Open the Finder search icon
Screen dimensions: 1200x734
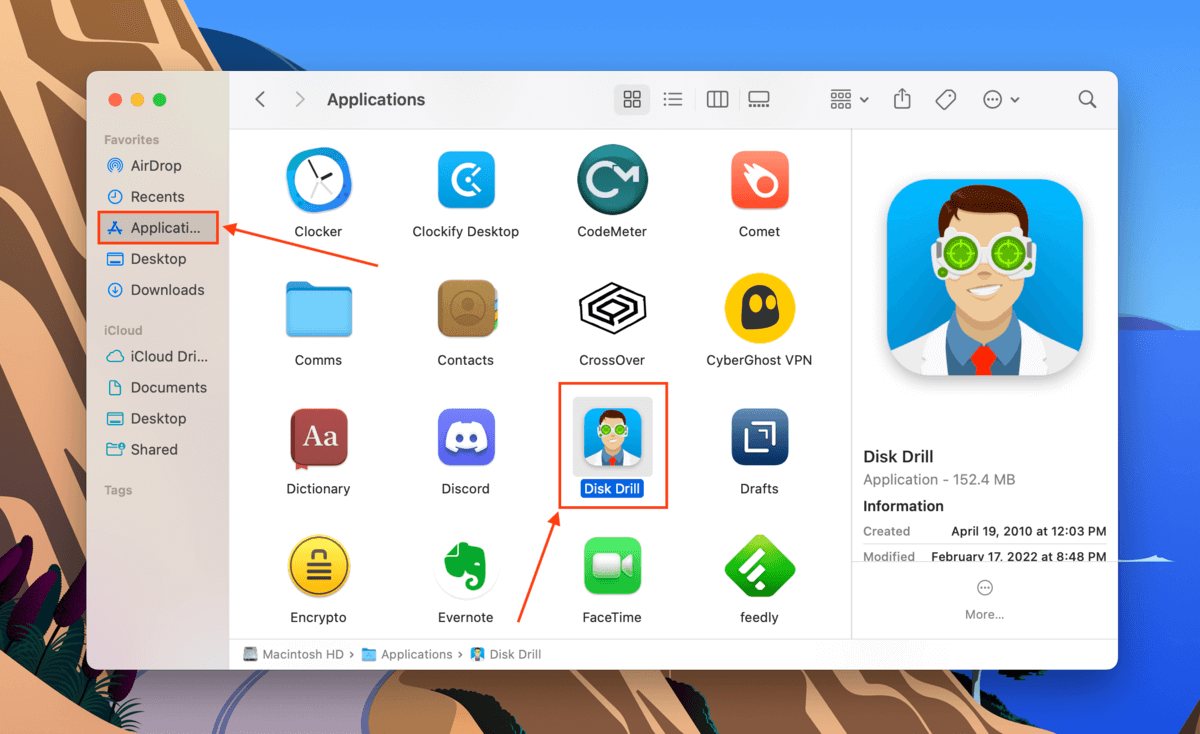1087,99
